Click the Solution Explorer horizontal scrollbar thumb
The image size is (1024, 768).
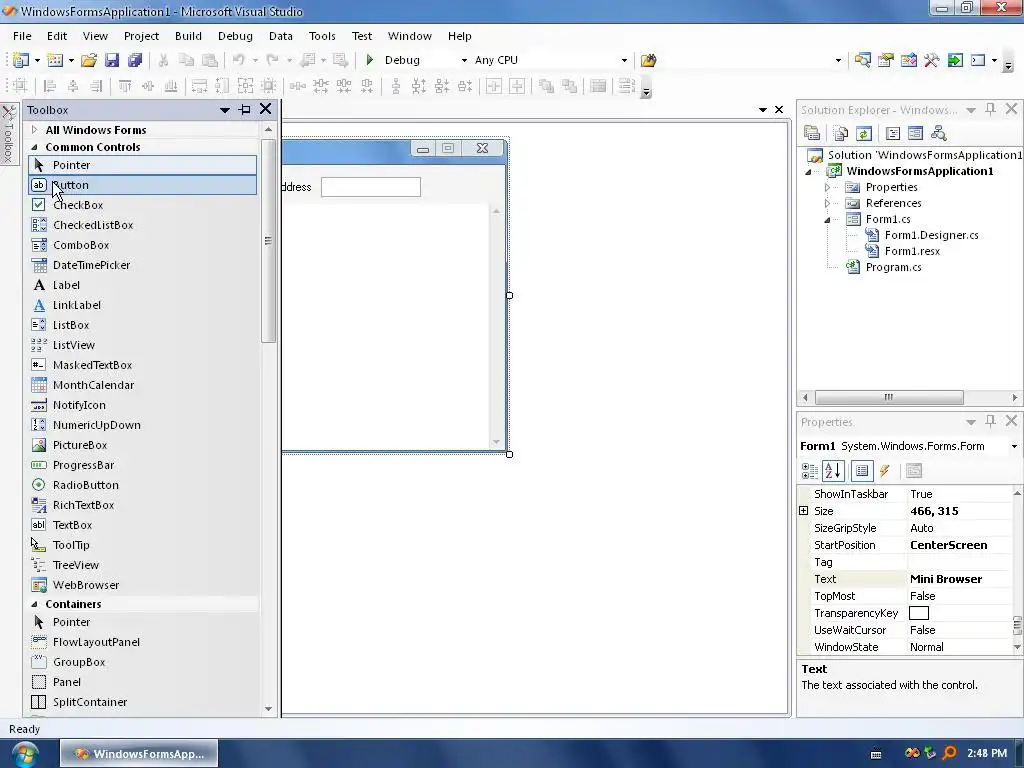[889, 397]
